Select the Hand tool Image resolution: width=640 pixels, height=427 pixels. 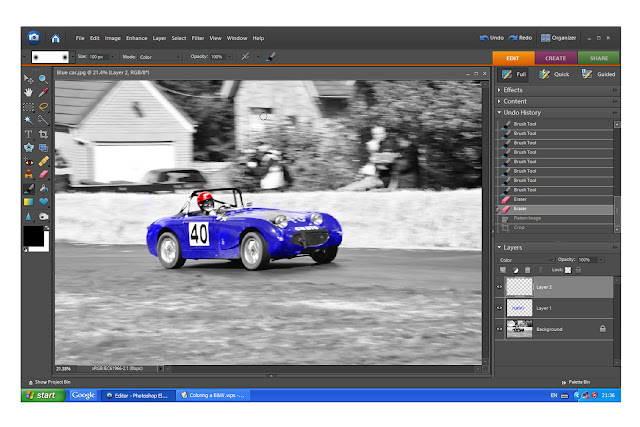(29, 92)
